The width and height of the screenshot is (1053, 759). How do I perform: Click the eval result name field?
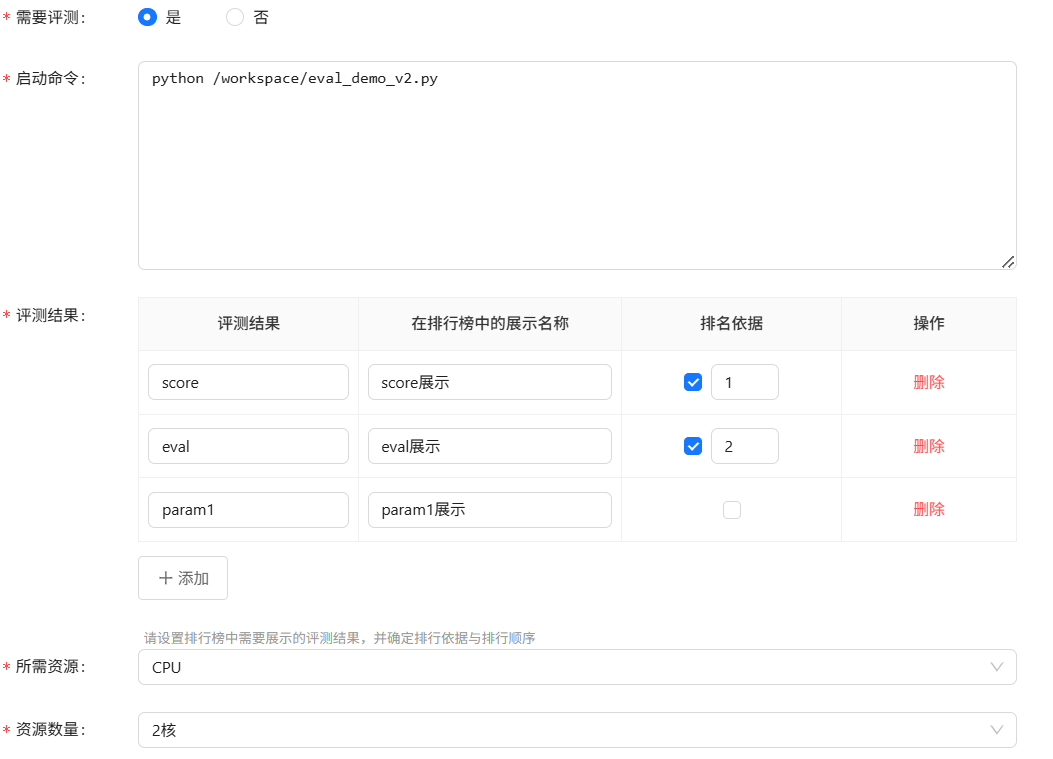coord(248,446)
